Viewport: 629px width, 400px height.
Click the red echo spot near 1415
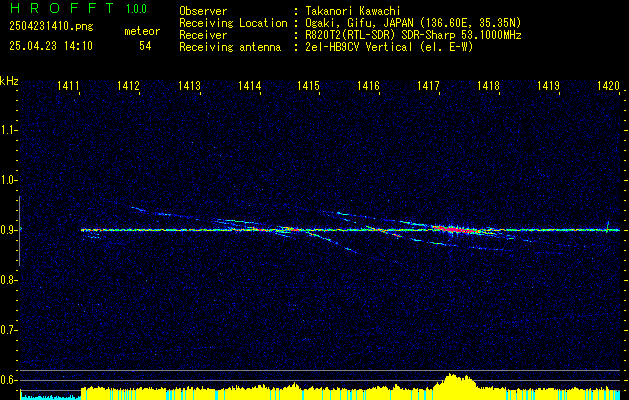(294, 230)
